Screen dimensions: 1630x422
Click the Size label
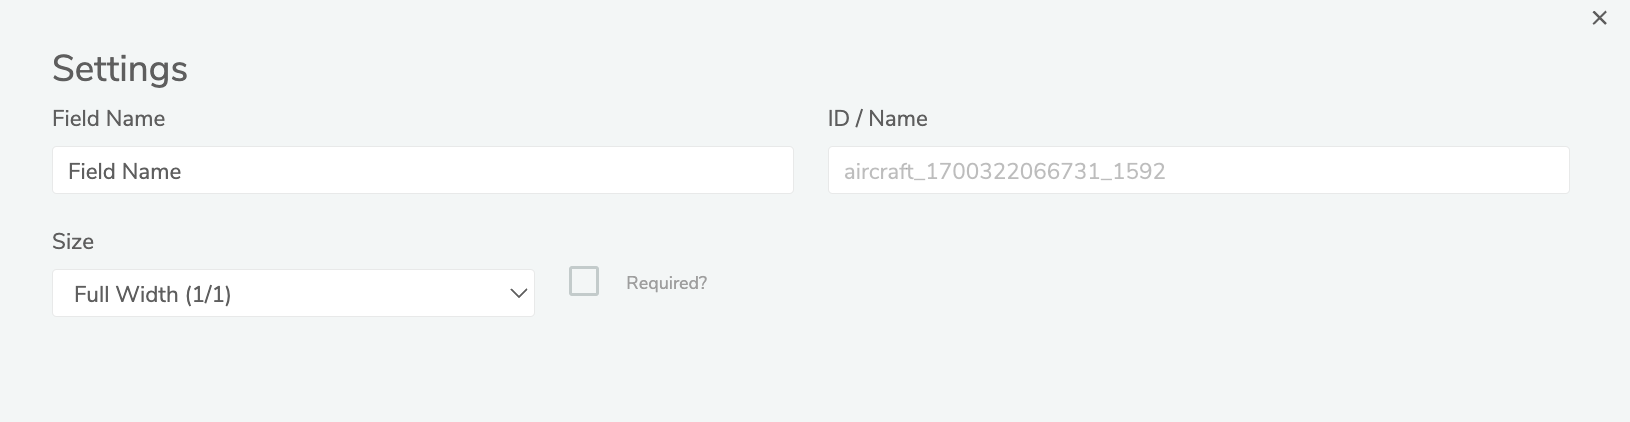click(x=73, y=241)
